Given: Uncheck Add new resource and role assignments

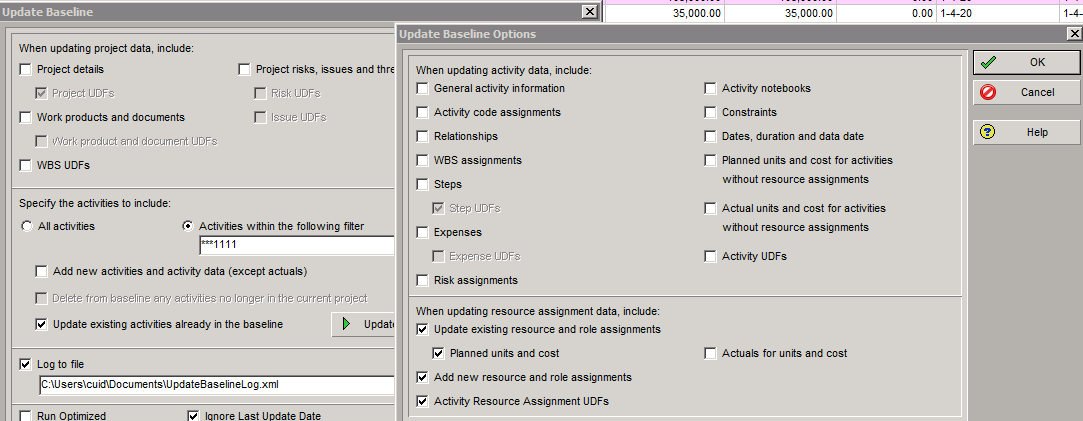Looking at the screenshot, I should pyautogui.click(x=423, y=378).
